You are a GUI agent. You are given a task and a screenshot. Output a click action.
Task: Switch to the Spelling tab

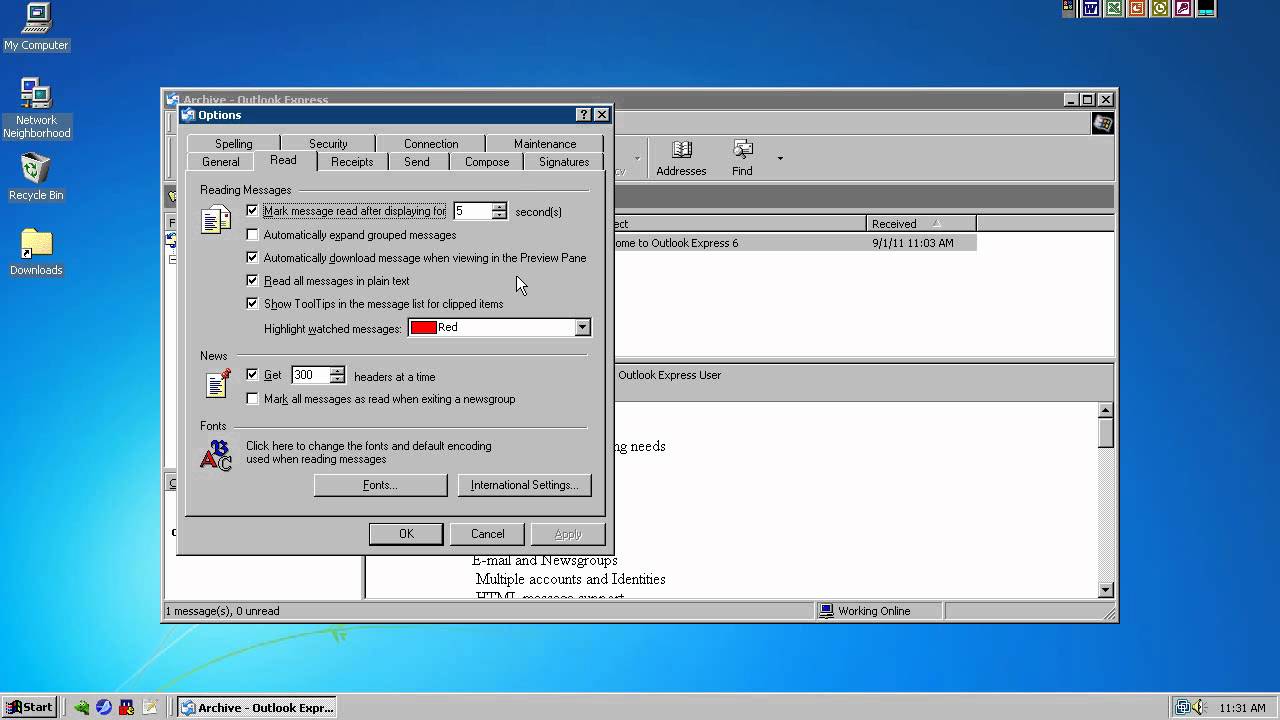tap(234, 144)
